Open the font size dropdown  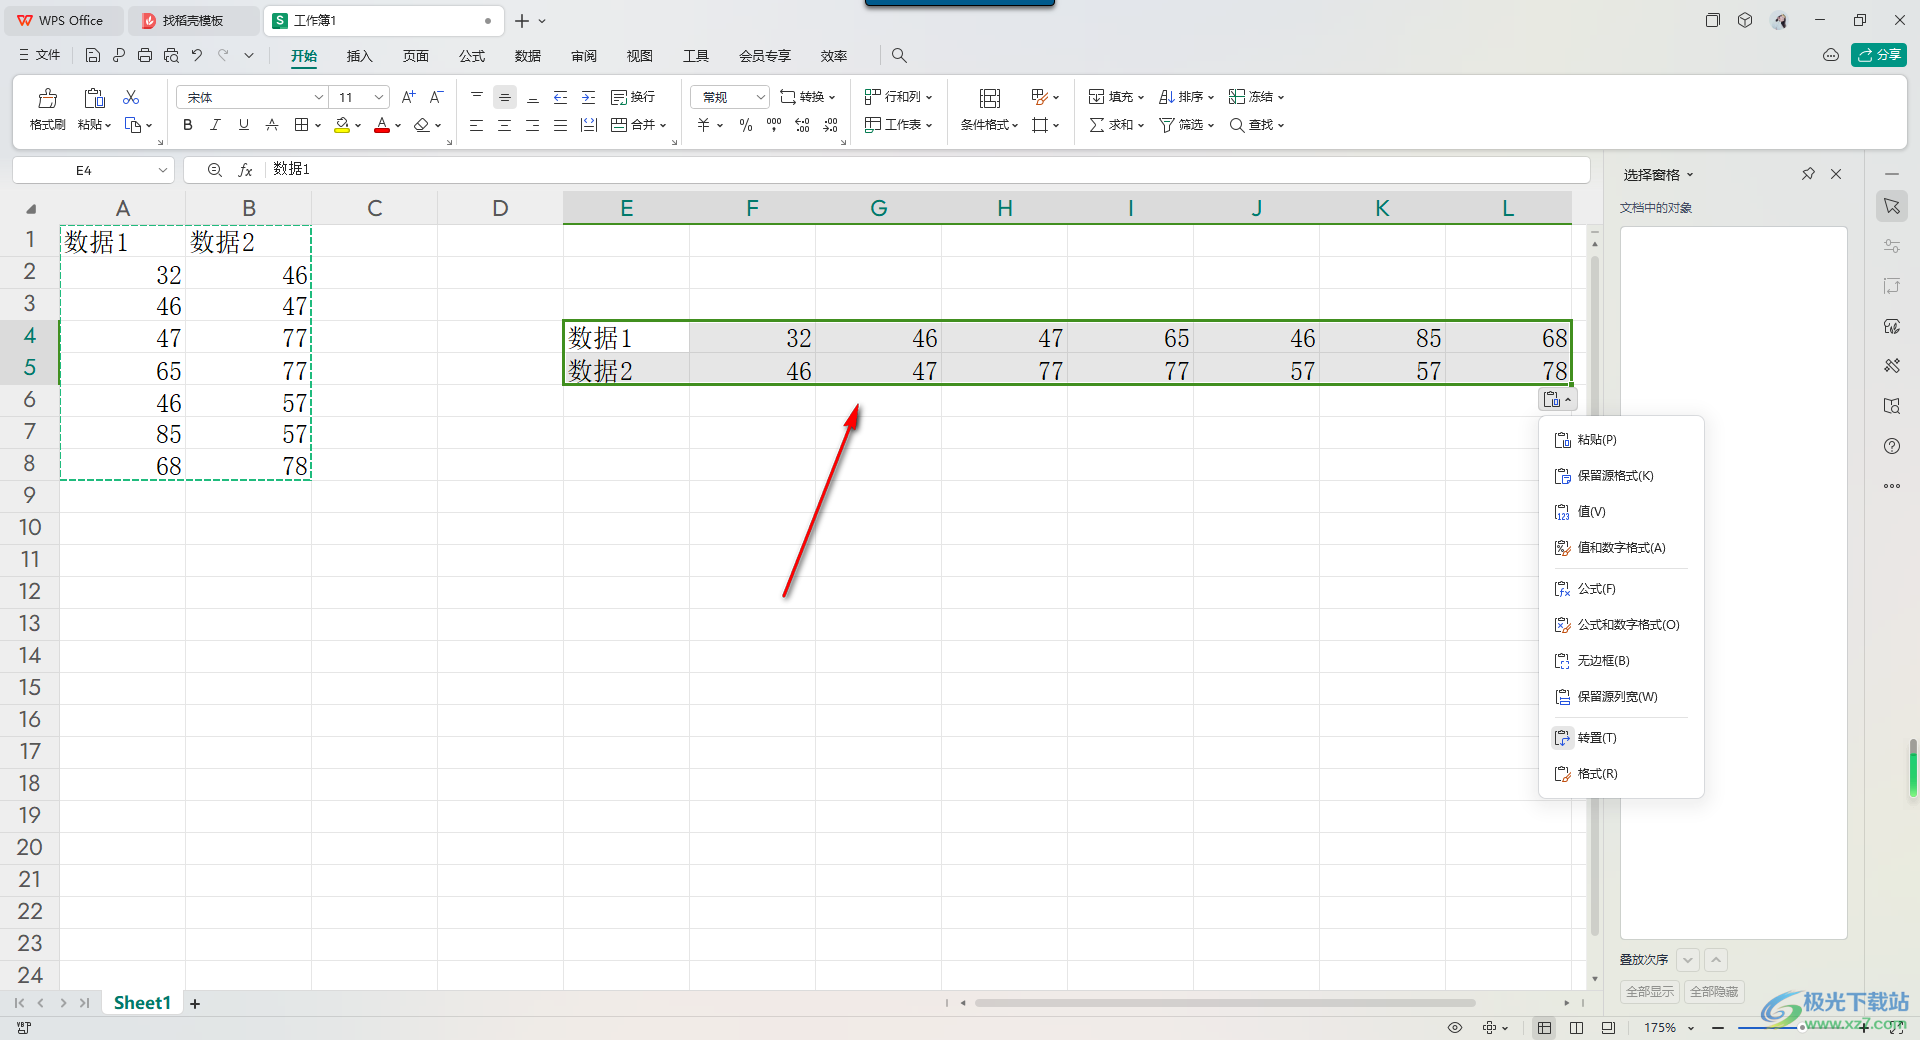[x=379, y=97]
